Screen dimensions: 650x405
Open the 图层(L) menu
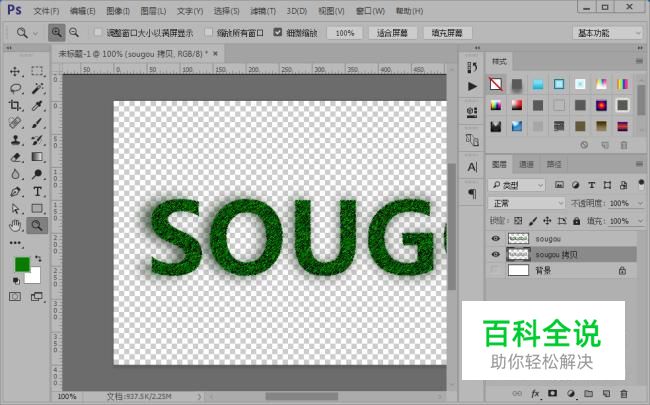153,11
